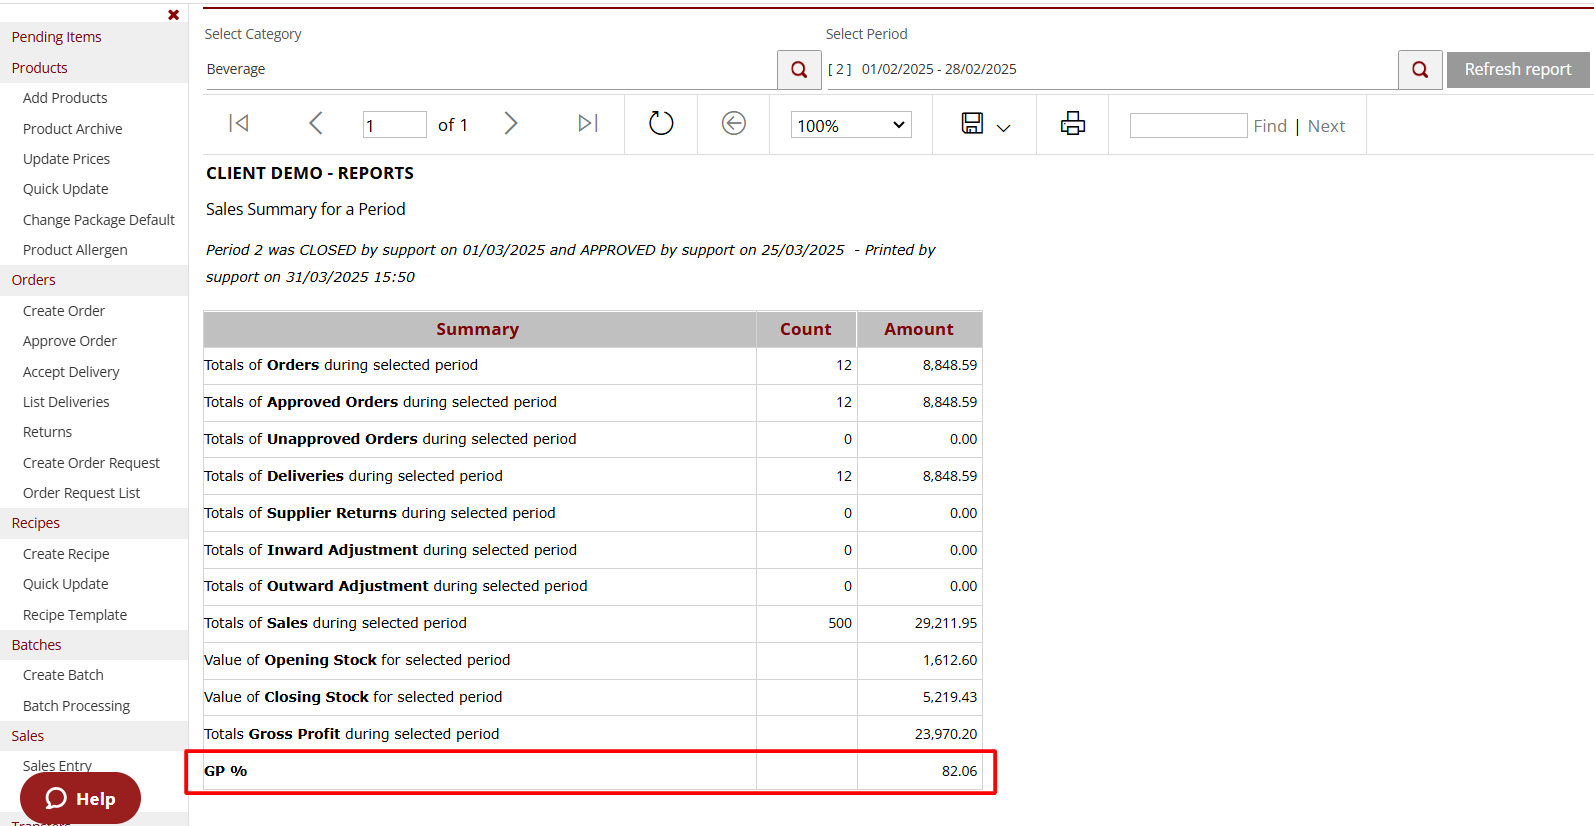
Task: Select Create Order from the sidebar
Action: point(64,311)
